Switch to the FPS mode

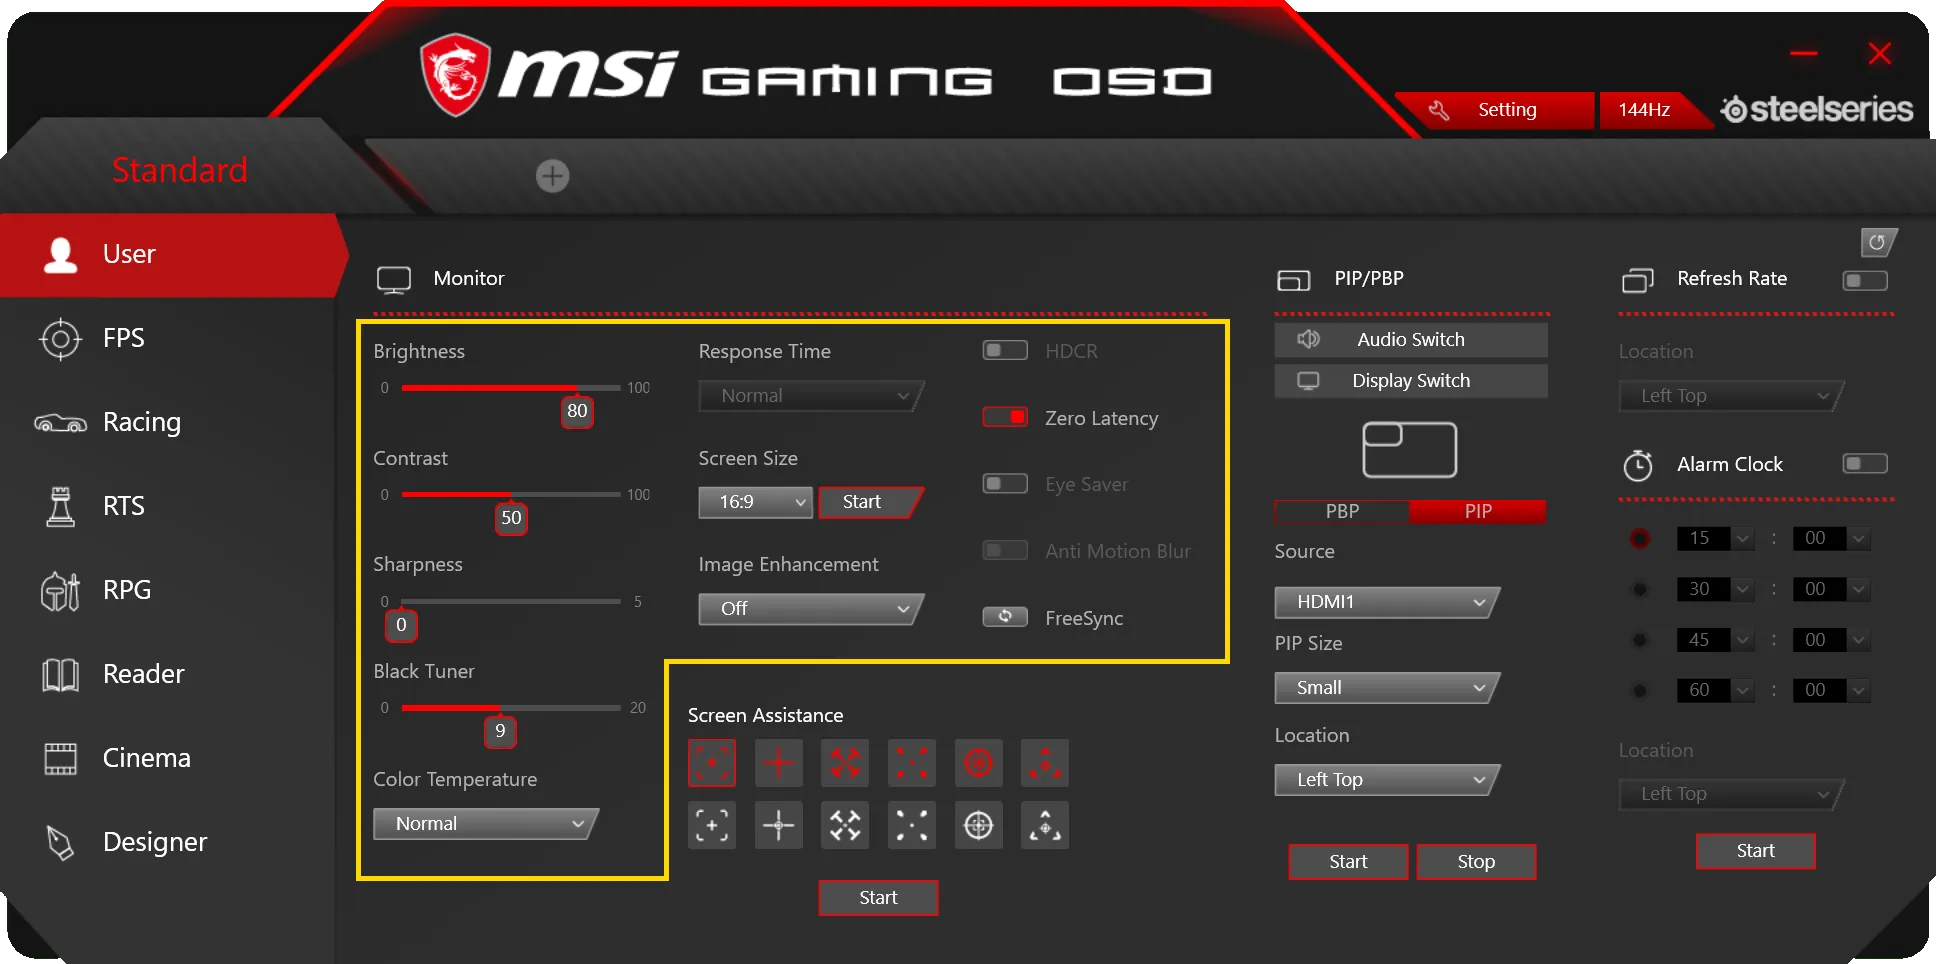(168, 339)
